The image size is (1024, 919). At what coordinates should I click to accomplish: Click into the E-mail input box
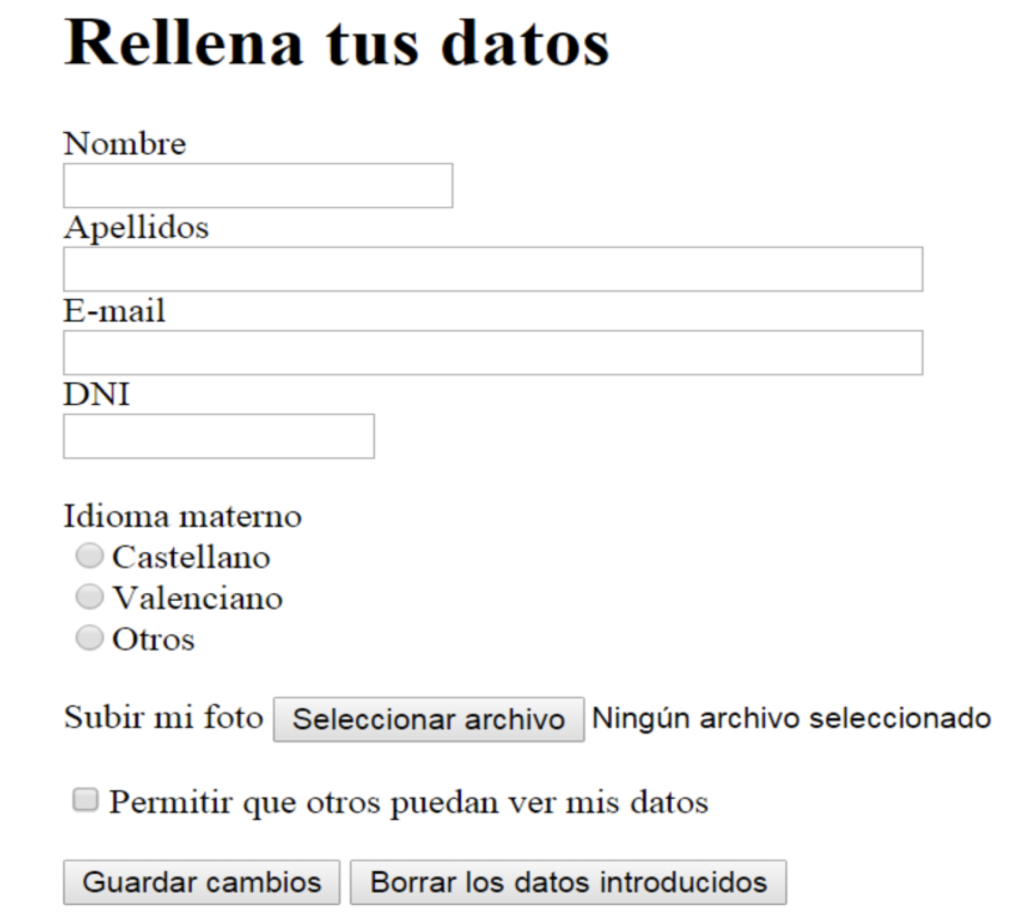(493, 353)
